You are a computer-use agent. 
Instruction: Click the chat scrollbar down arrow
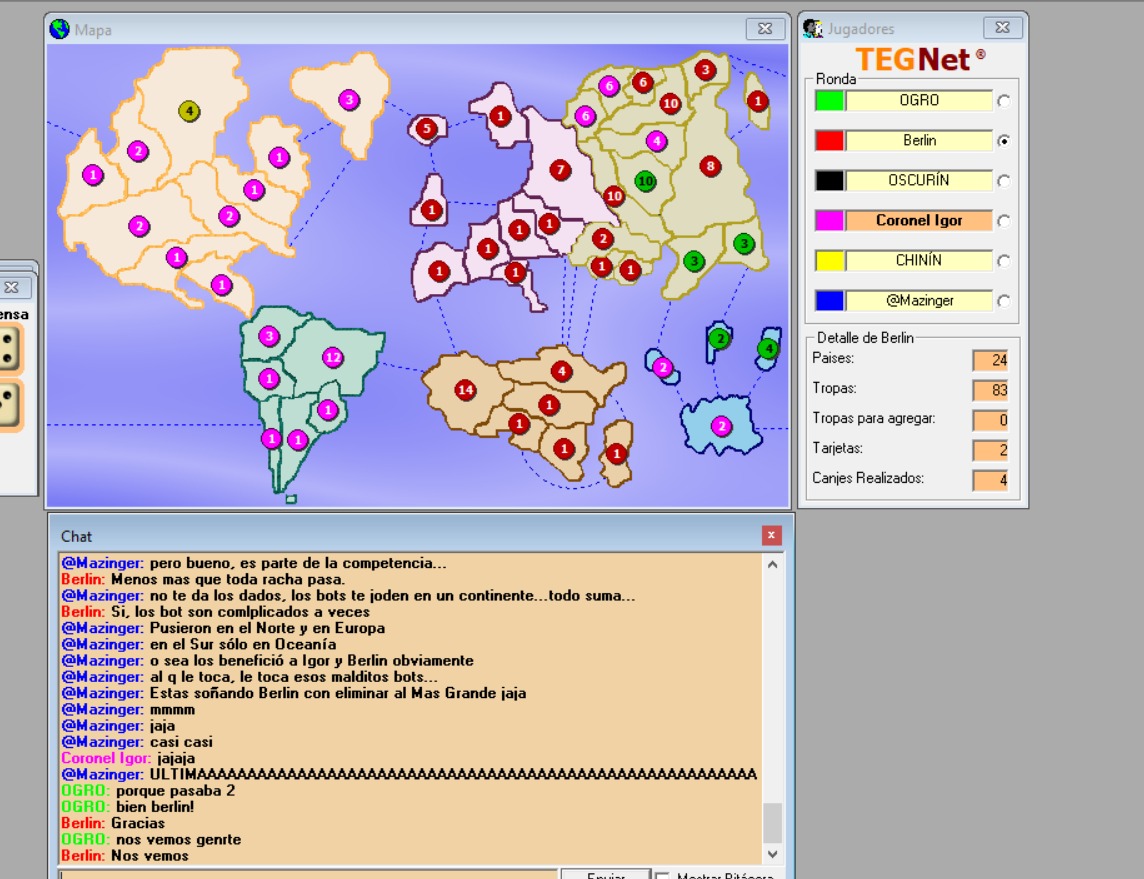(771, 854)
